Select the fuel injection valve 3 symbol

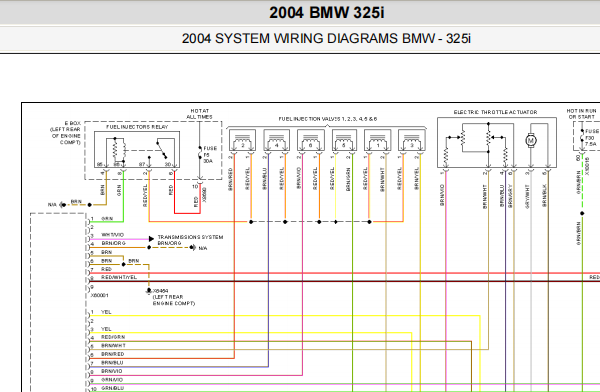click(x=412, y=140)
